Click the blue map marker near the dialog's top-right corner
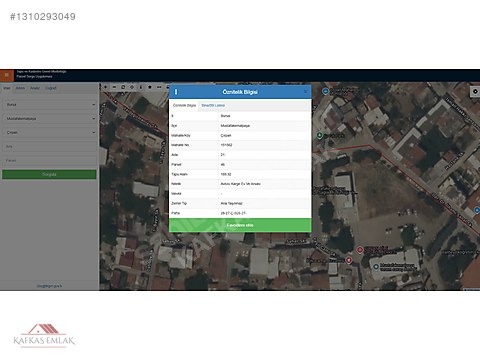 point(325,91)
